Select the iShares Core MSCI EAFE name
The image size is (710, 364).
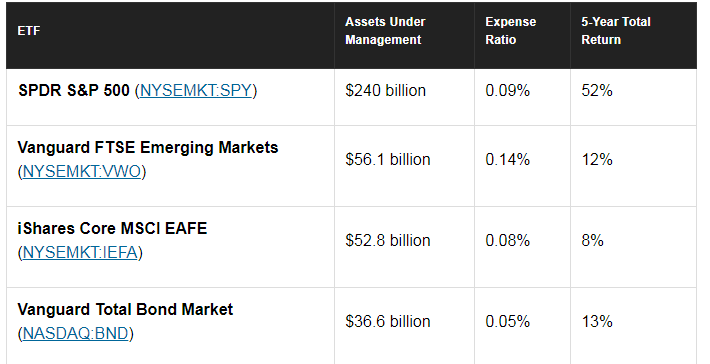(112, 228)
